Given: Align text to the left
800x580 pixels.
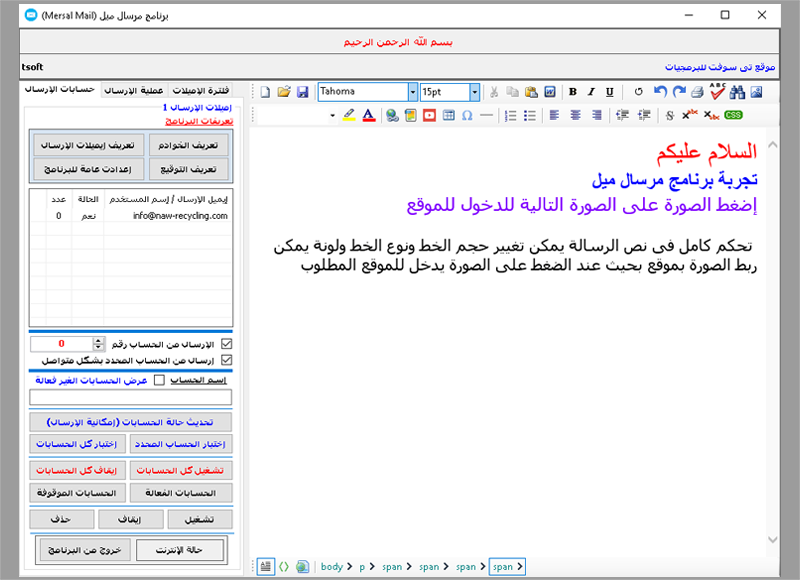Looking at the screenshot, I should (555, 115).
